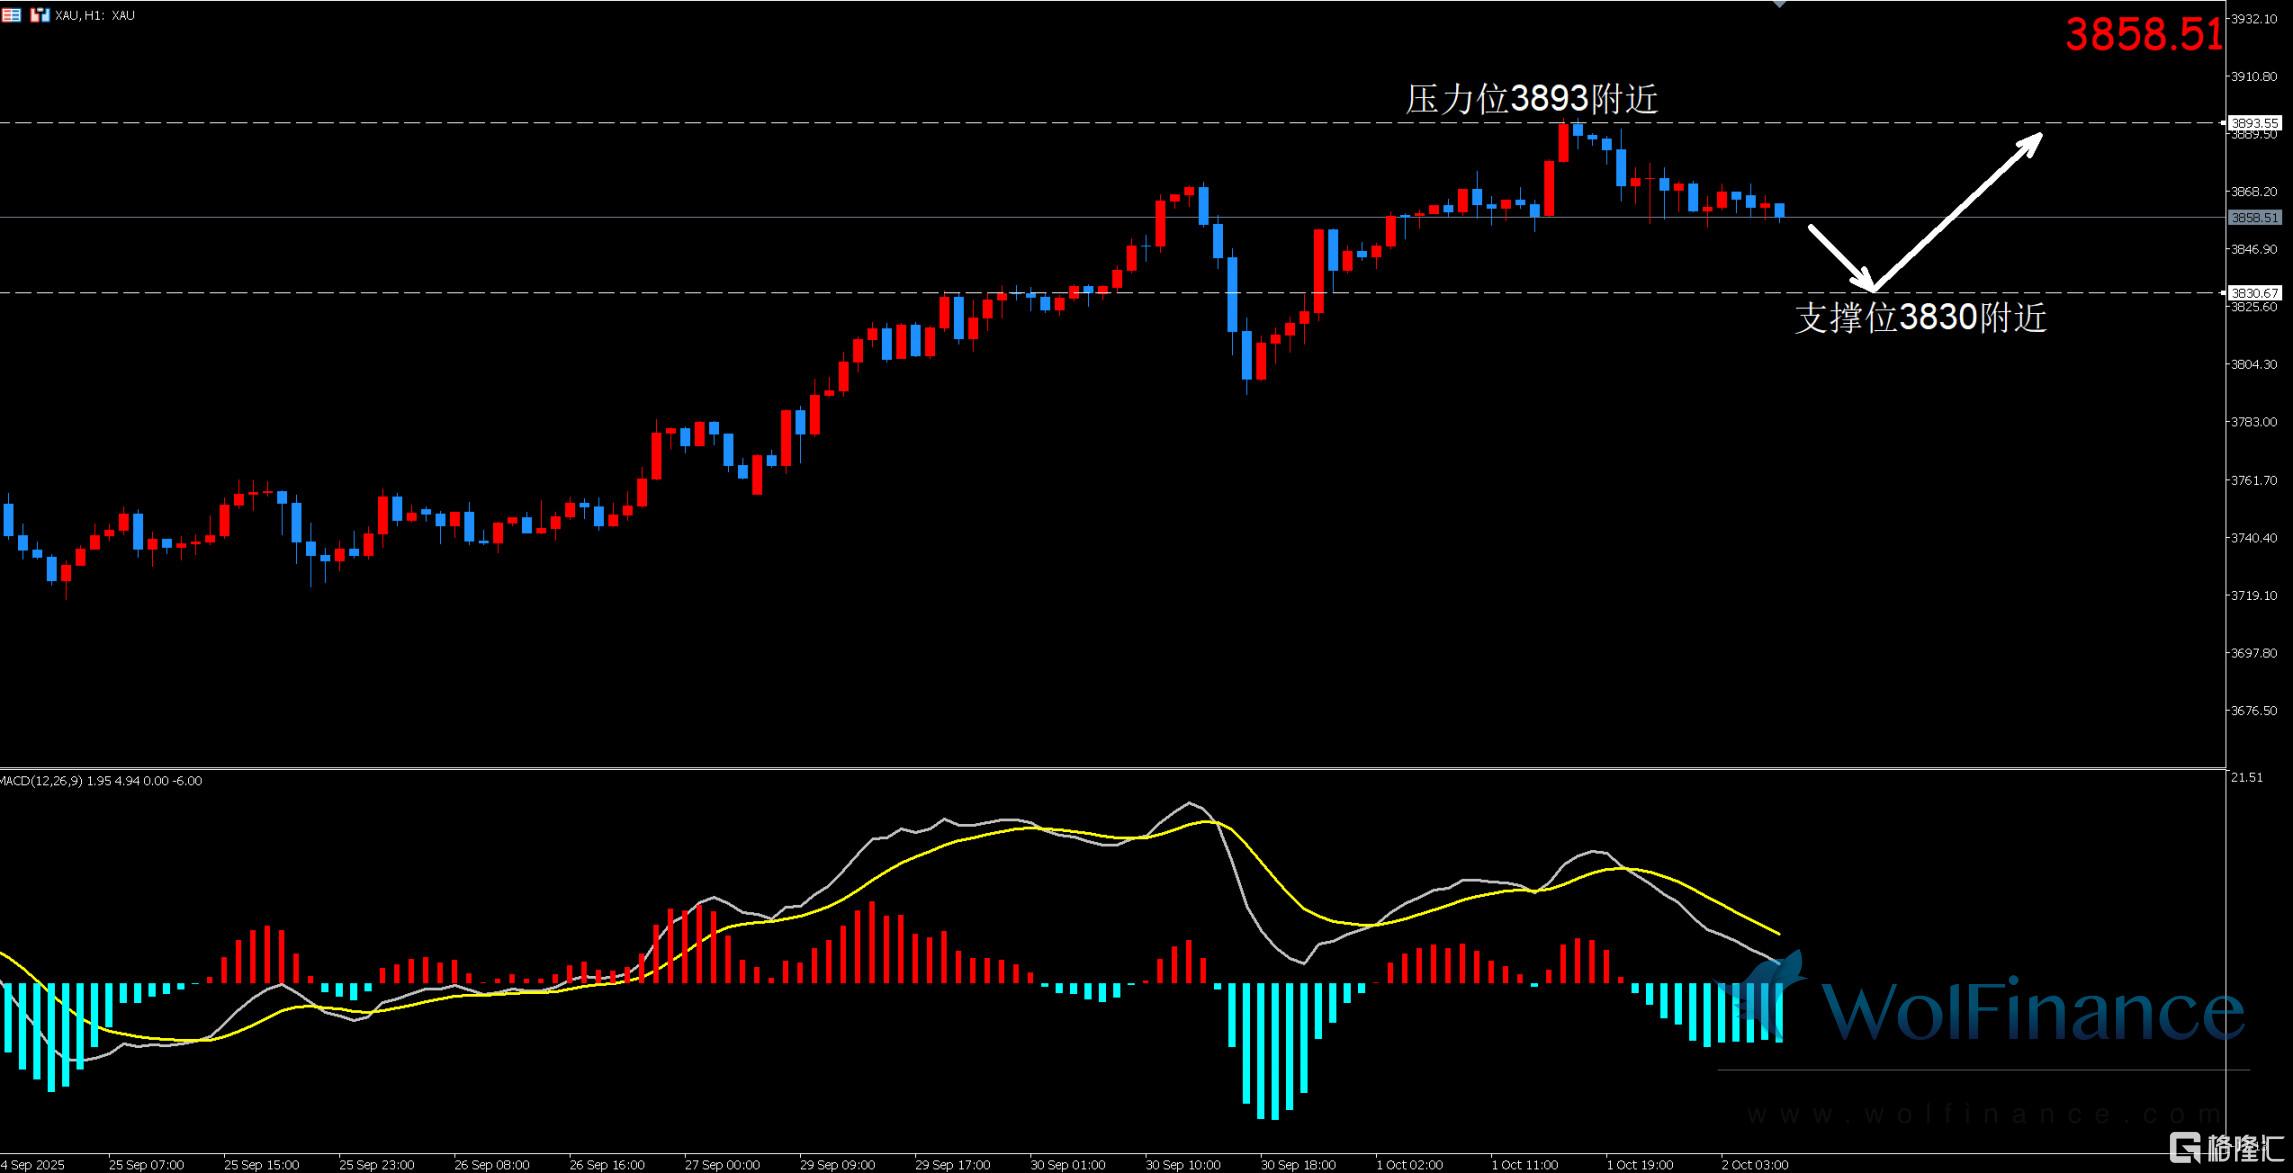
Task: Click the last blue candlestick on chart
Action: tap(1780, 210)
